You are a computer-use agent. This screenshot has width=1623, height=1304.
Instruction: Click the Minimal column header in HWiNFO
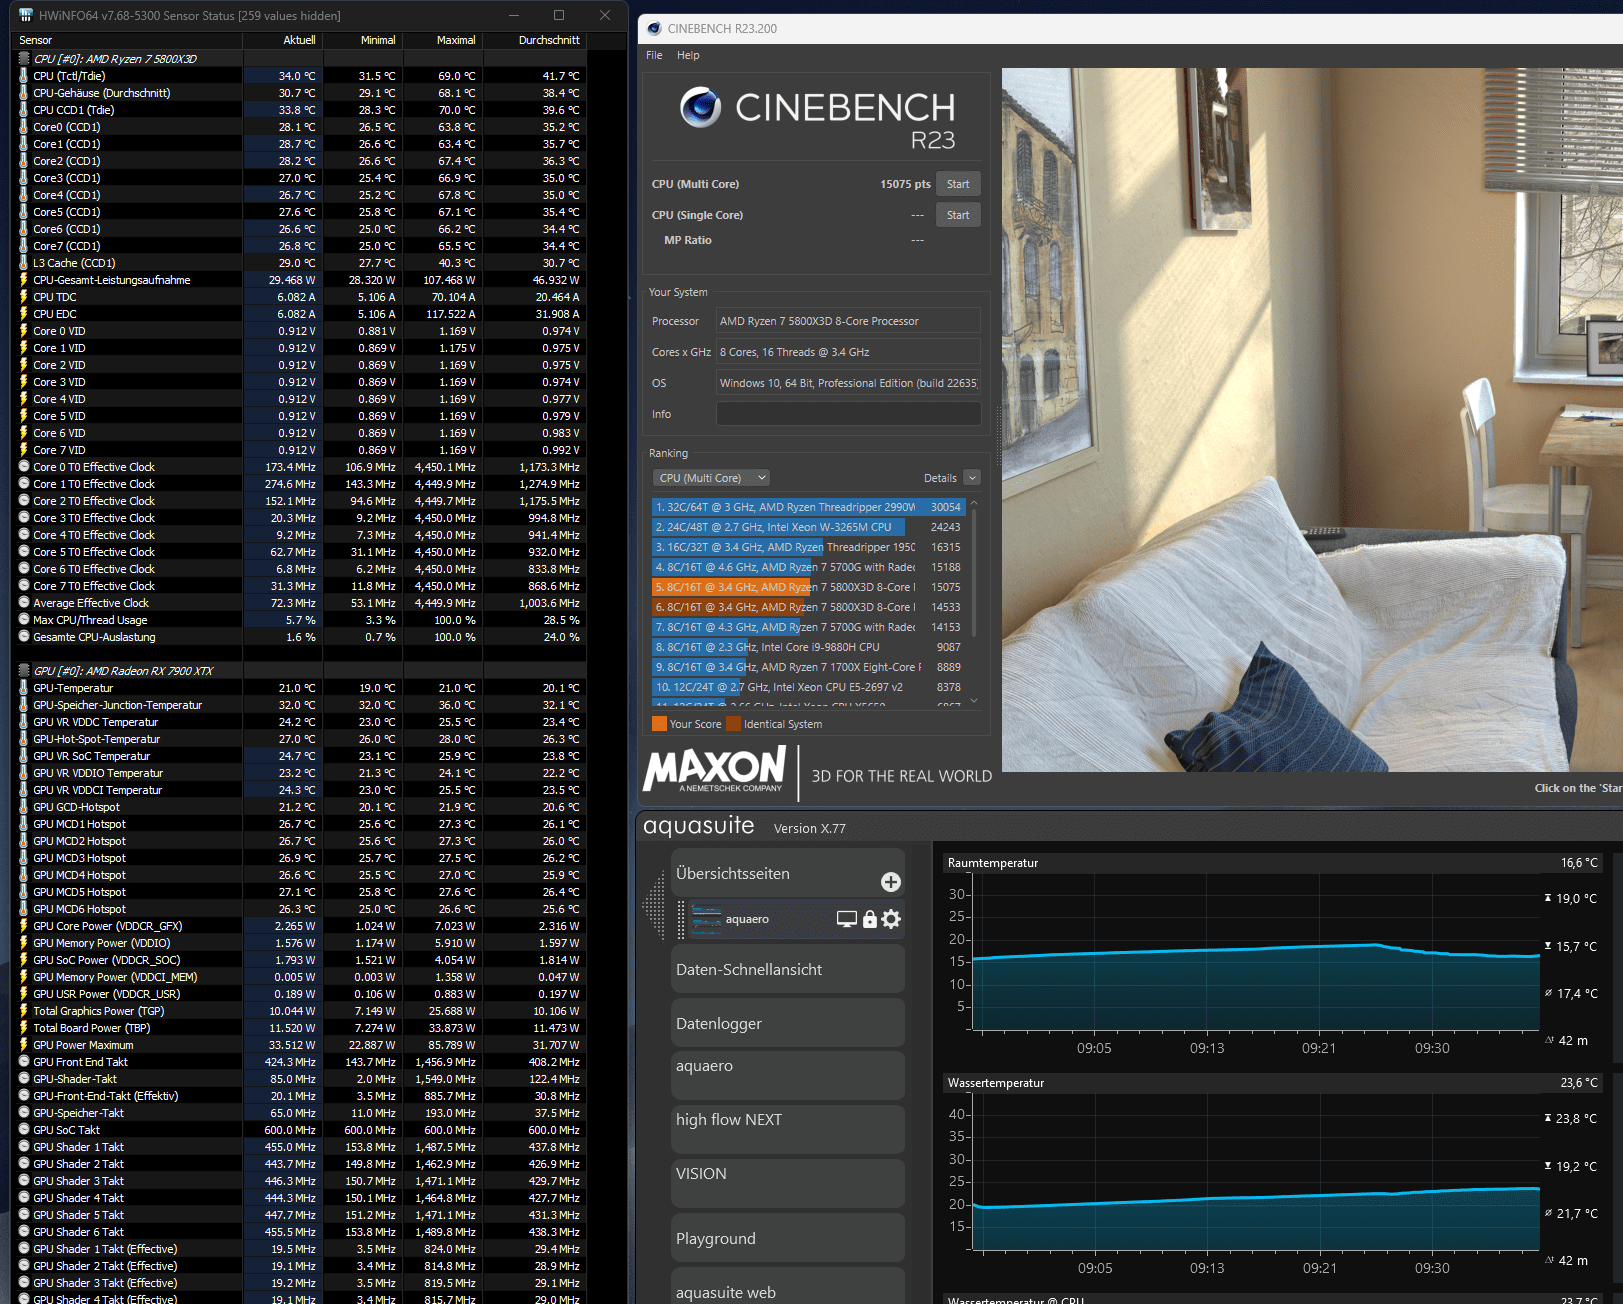click(362, 40)
